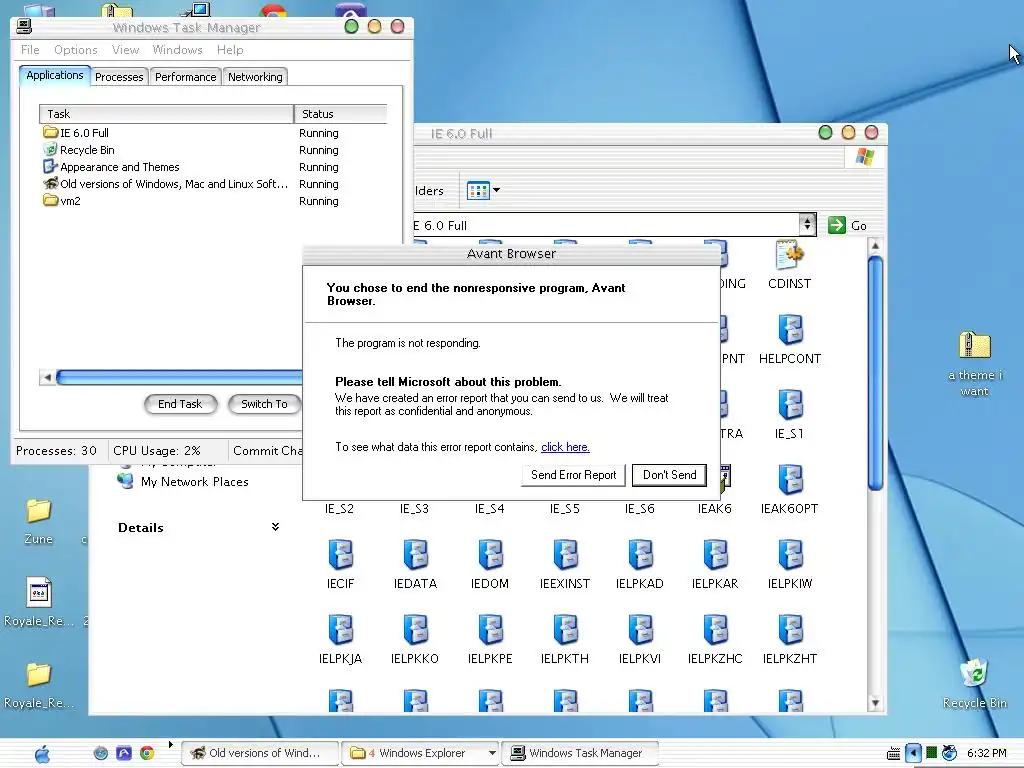Image resolution: width=1024 pixels, height=768 pixels.
Task: Launch Chrome from quick launch bar
Action: pos(148,753)
